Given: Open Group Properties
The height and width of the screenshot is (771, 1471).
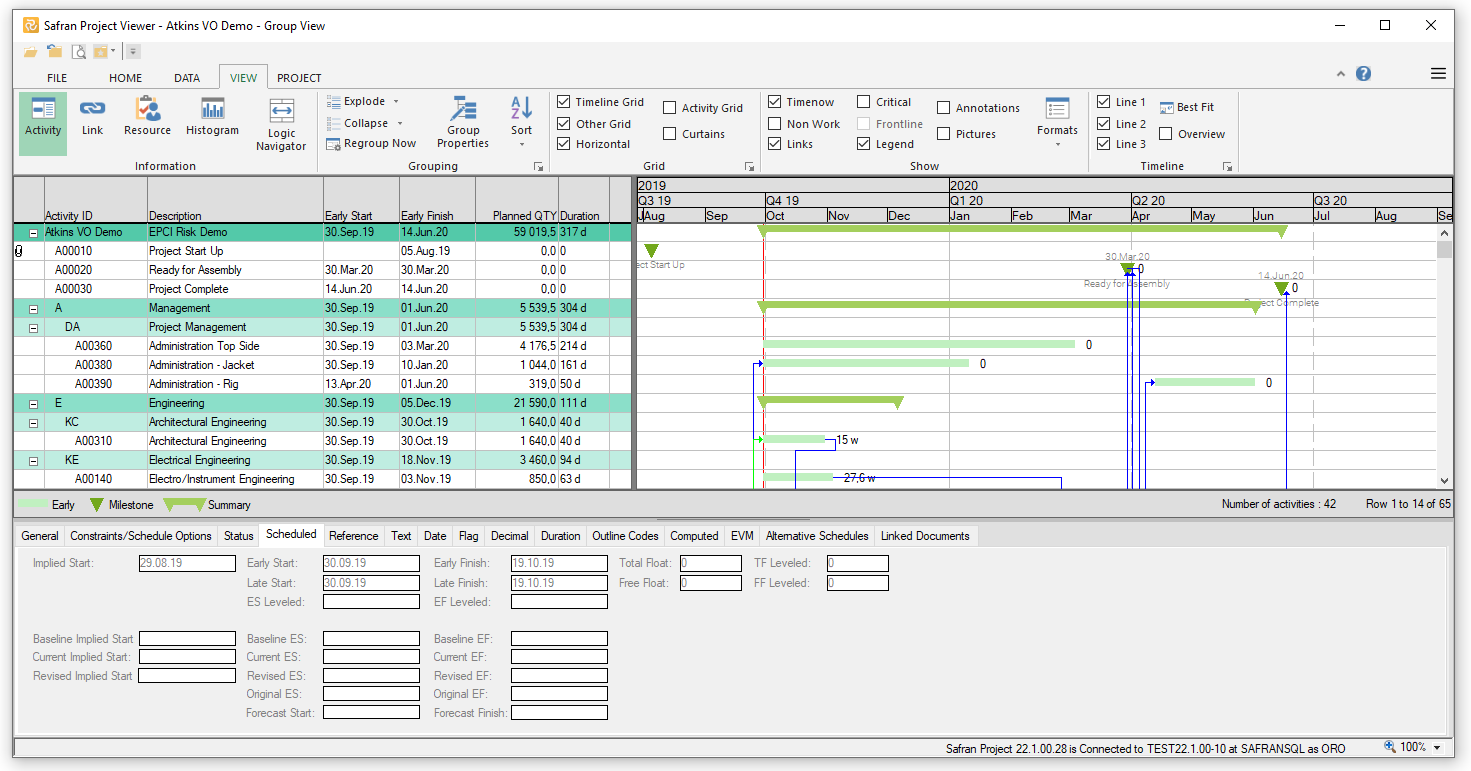Looking at the screenshot, I should [463, 108].
